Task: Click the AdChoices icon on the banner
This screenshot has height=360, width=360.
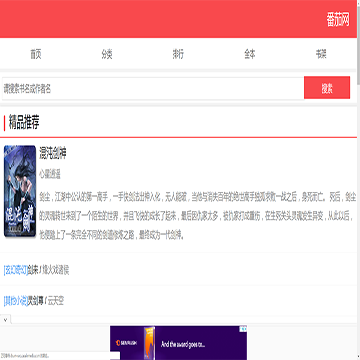Action: (x=244, y=329)
